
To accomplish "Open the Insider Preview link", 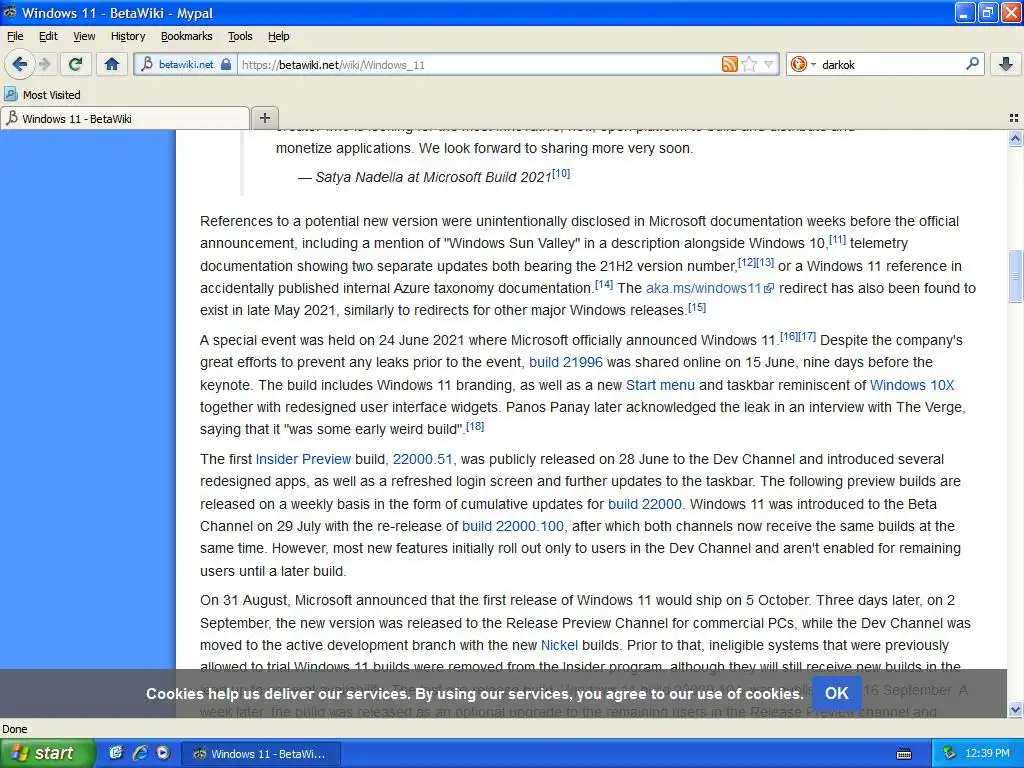I will point(303,459).
